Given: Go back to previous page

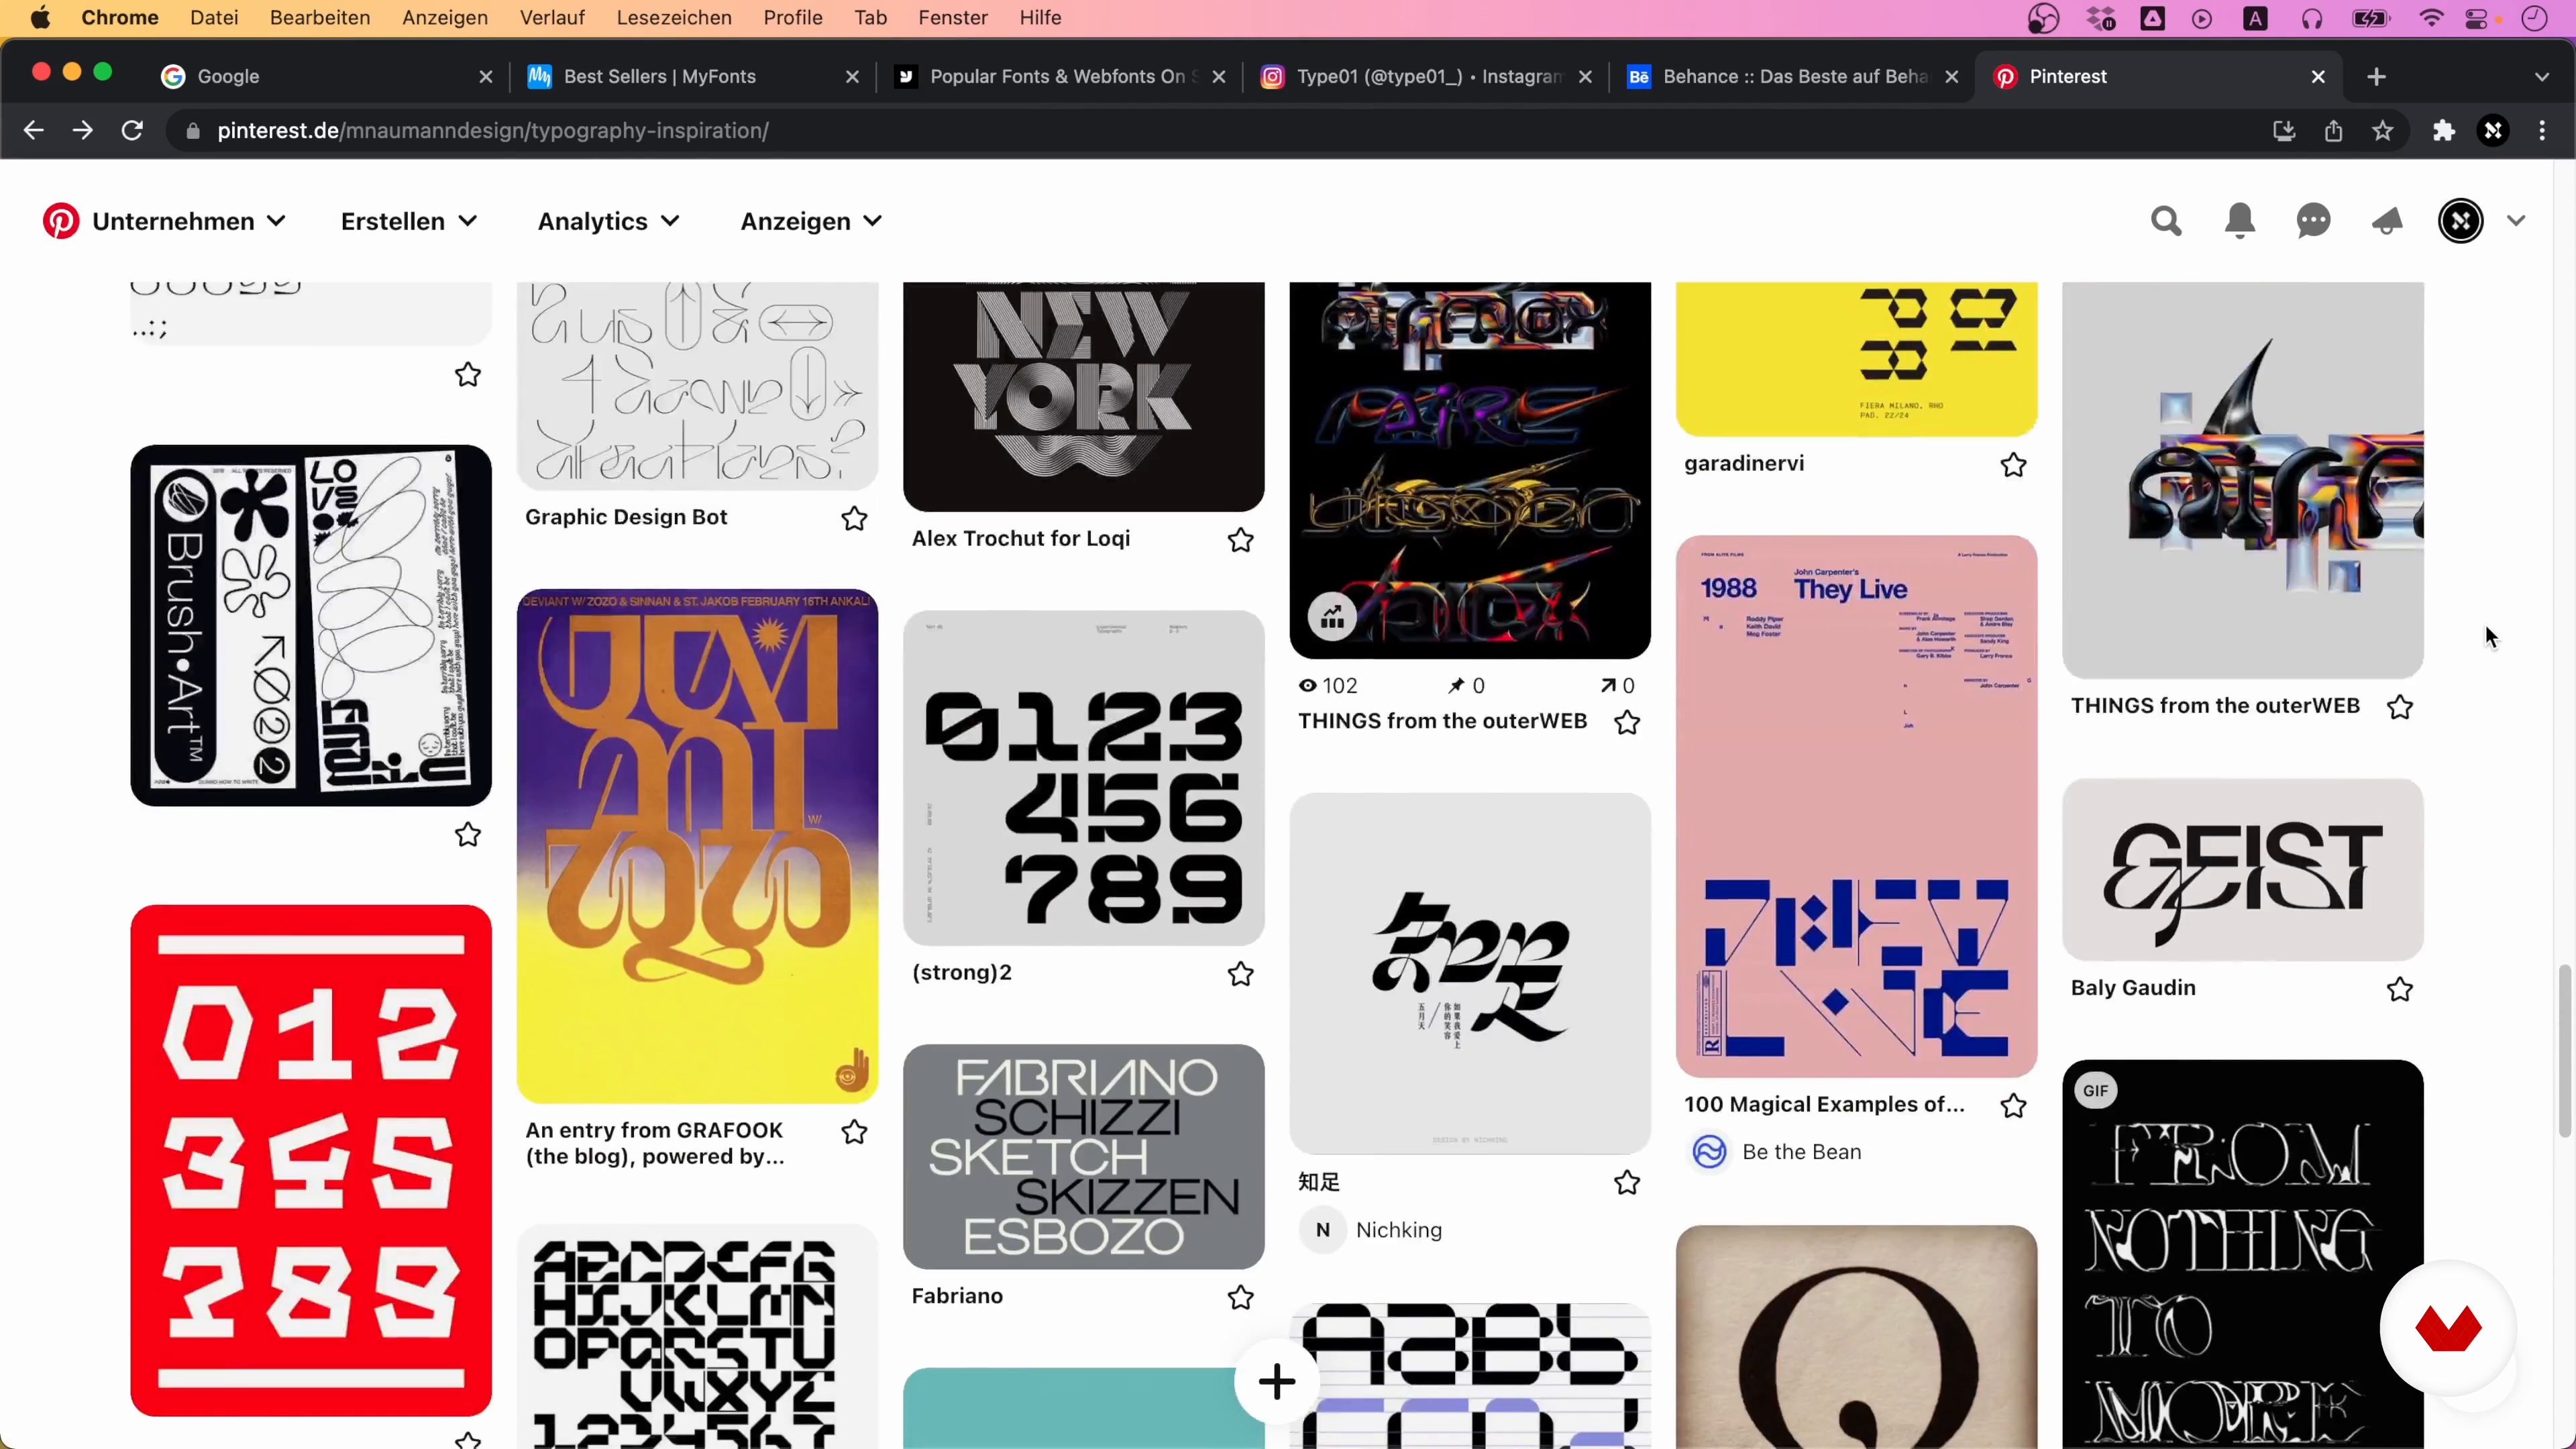Looking at the screenshot, I should 34,131.
